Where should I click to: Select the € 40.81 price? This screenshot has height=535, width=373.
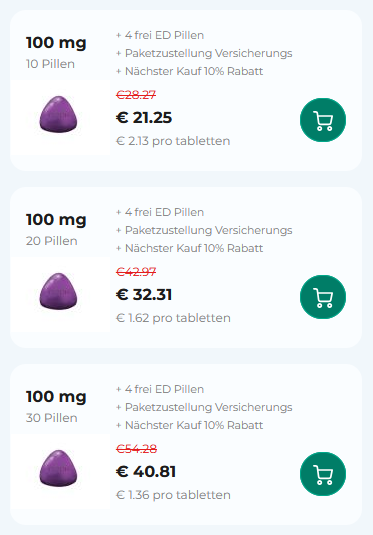[x=146, y=472]
